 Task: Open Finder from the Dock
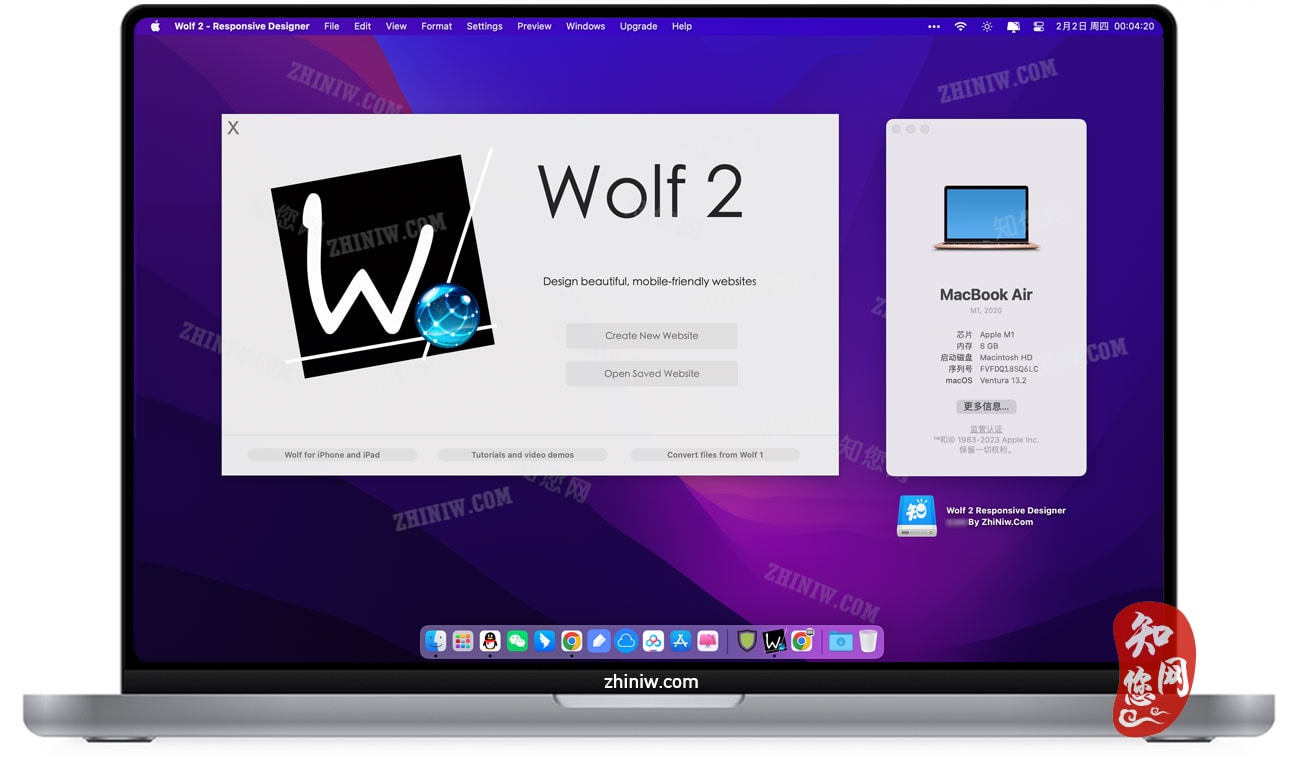[x=435, y=641]
